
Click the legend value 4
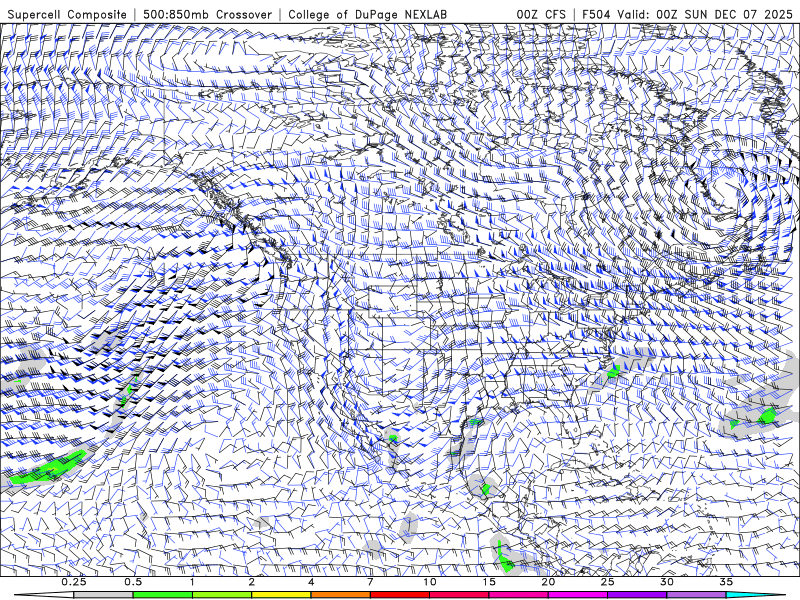(x=311, y=582)
